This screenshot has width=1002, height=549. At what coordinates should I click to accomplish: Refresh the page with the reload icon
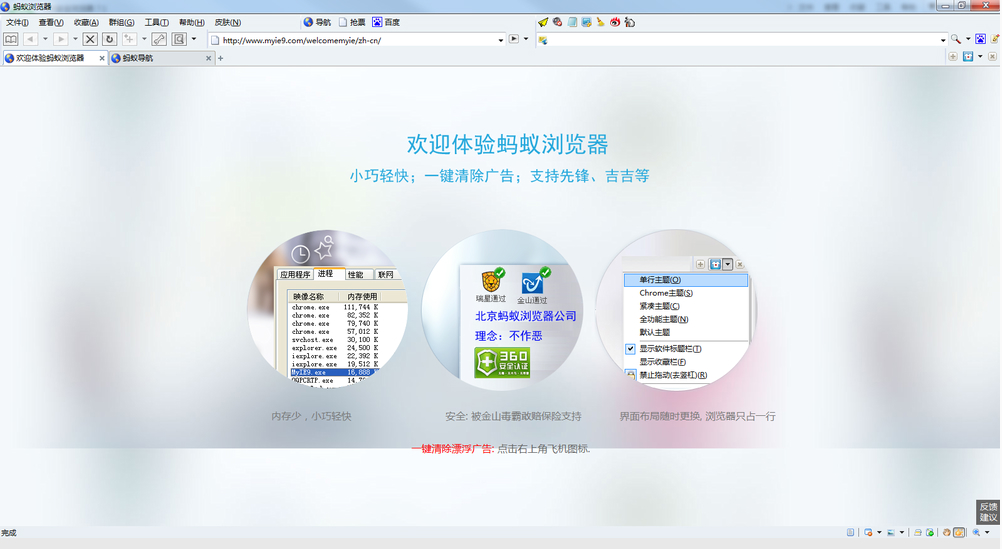[109, 40]
